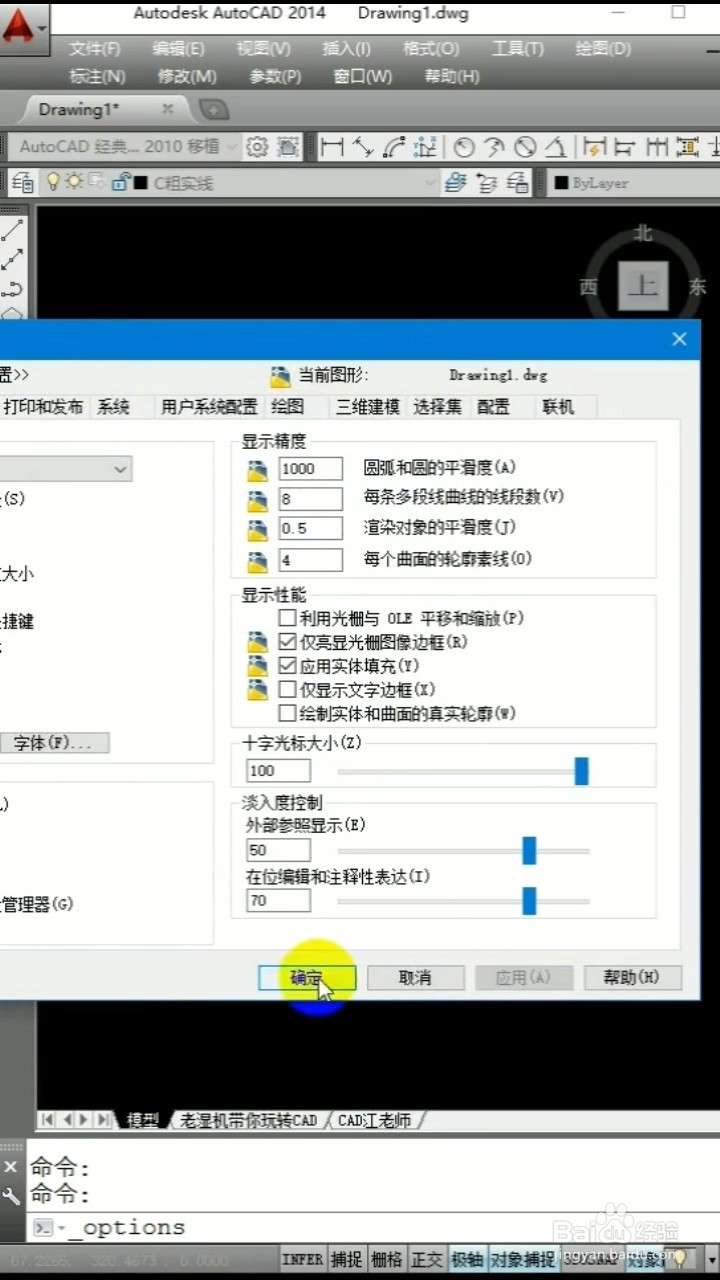Image resolution: width=720 pixels, height=1280 pixels.
Task: Click the new drawing tab plus icon
Action: [x=214, y=109]
